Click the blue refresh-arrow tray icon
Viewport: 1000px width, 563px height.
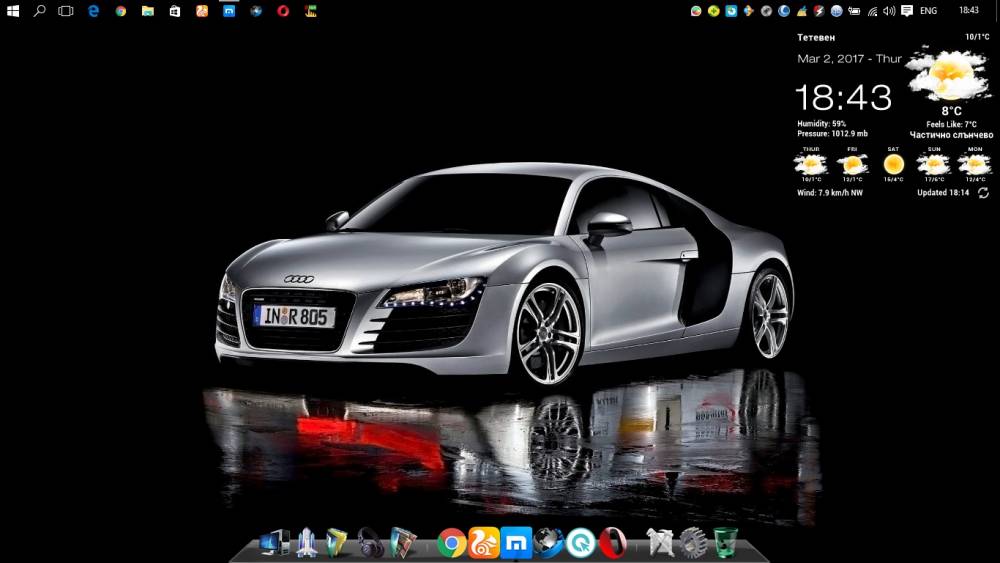tap(732, 11)
